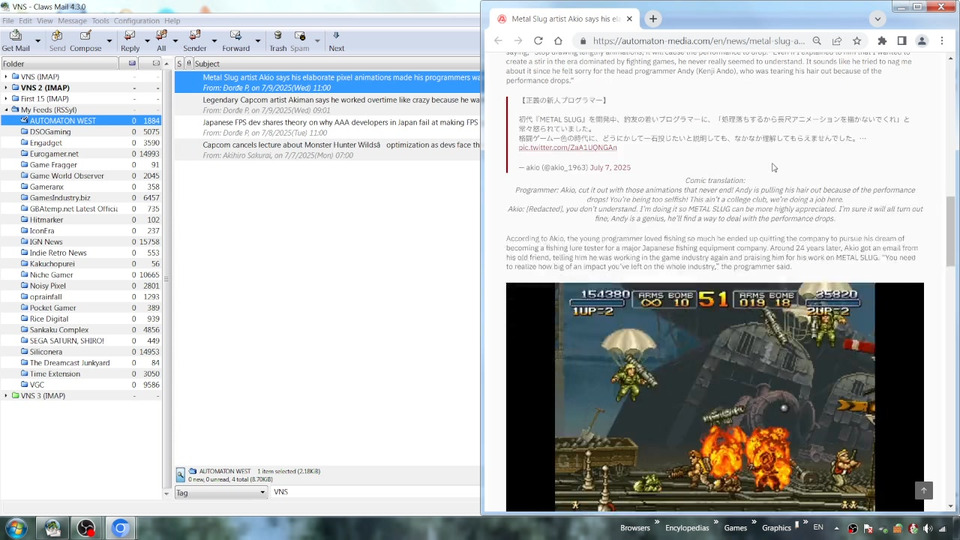Go to Next unread message
The image size is (960, 540).
(x=336, y=41)
